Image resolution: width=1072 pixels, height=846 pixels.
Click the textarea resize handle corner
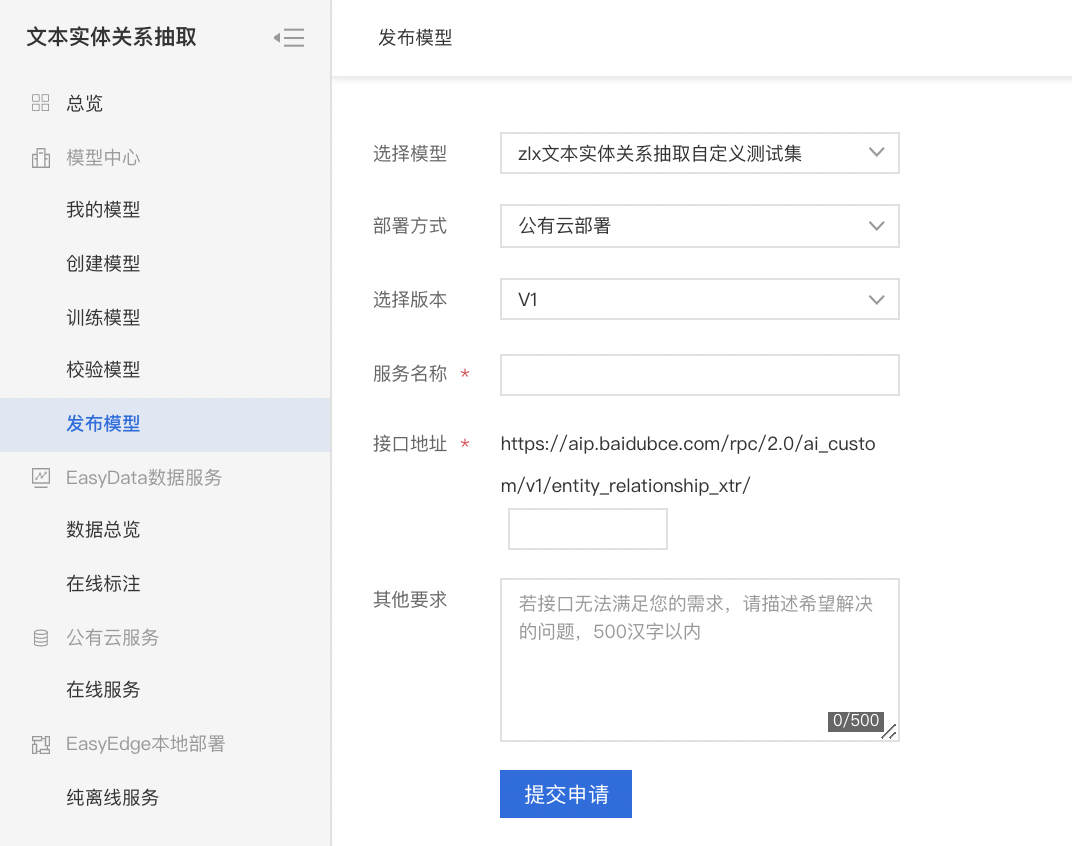click(x=889, y=732)
